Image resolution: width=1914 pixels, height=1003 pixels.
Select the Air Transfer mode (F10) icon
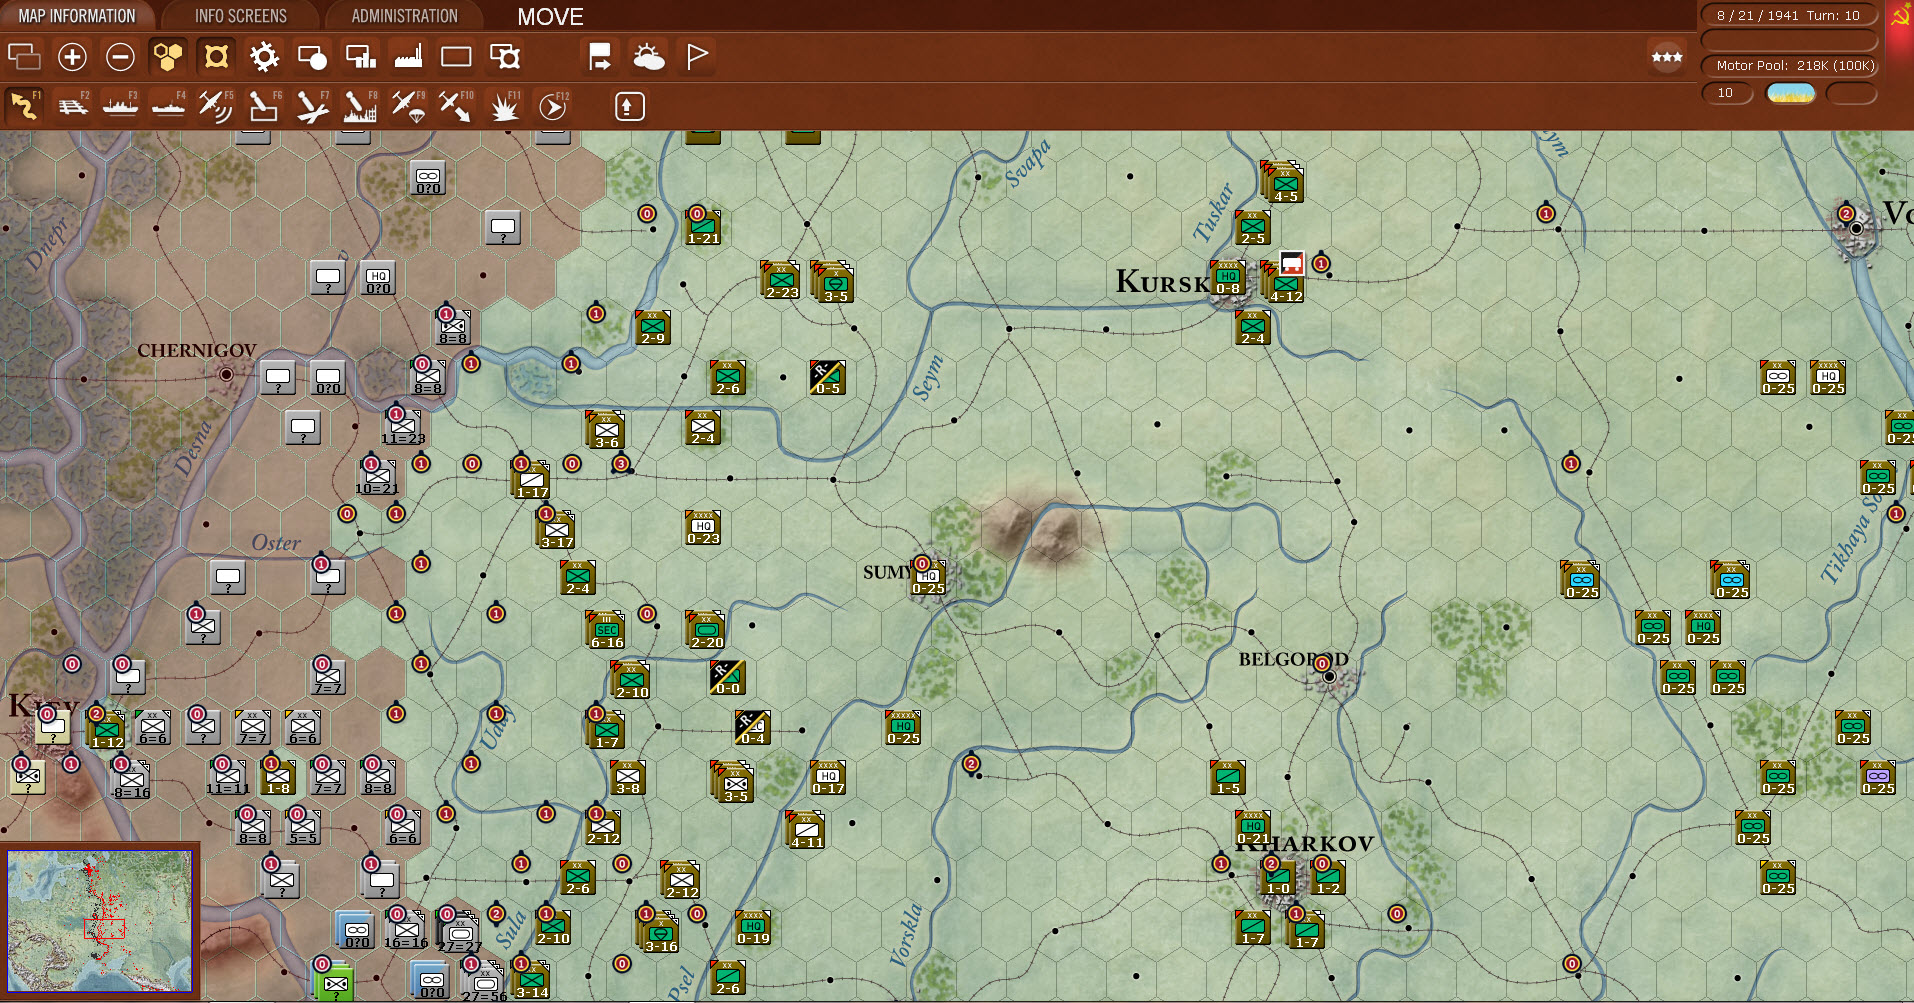pos(456,106)
